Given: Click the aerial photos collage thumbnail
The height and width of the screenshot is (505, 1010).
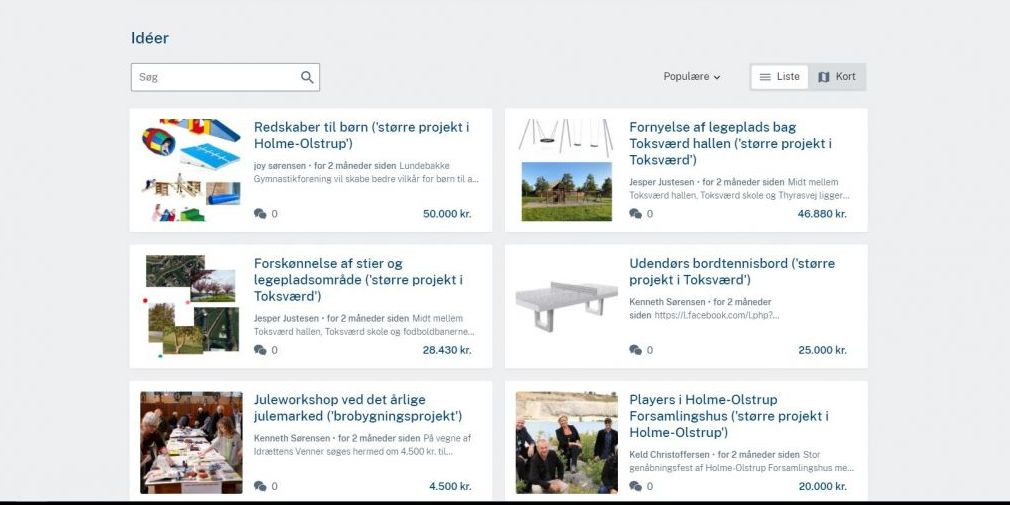Looking at the screenshot, I should (x=191, y=306).
